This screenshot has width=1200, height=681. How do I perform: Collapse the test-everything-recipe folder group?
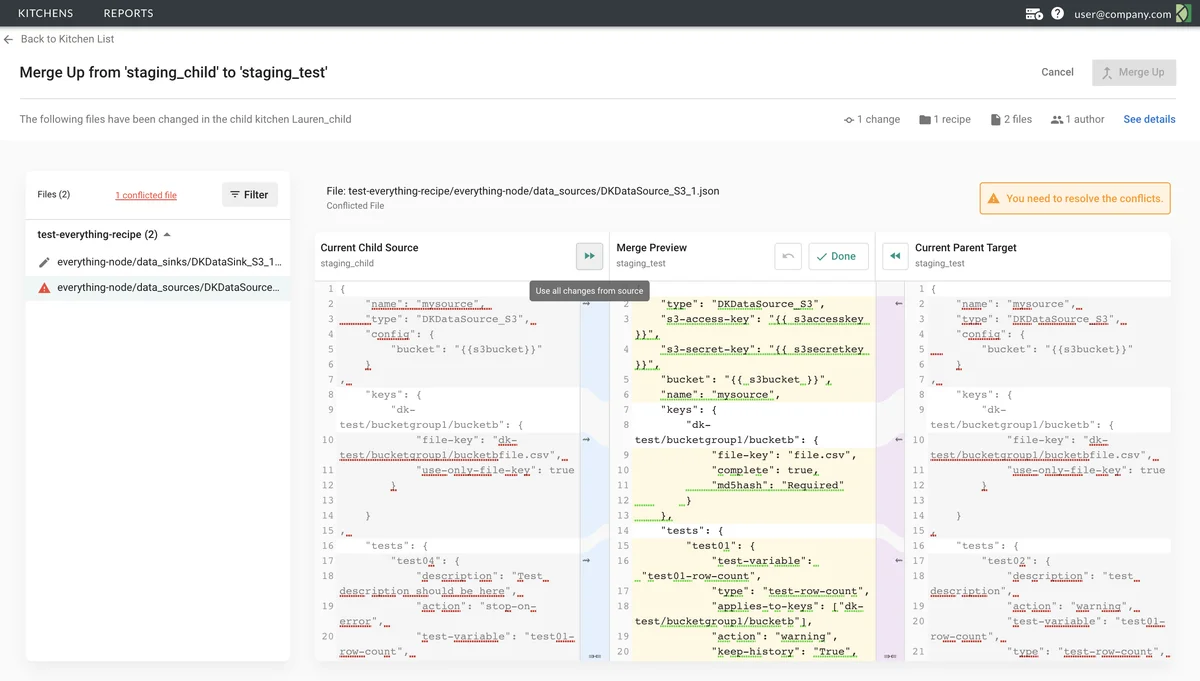(x=167, y=235)
